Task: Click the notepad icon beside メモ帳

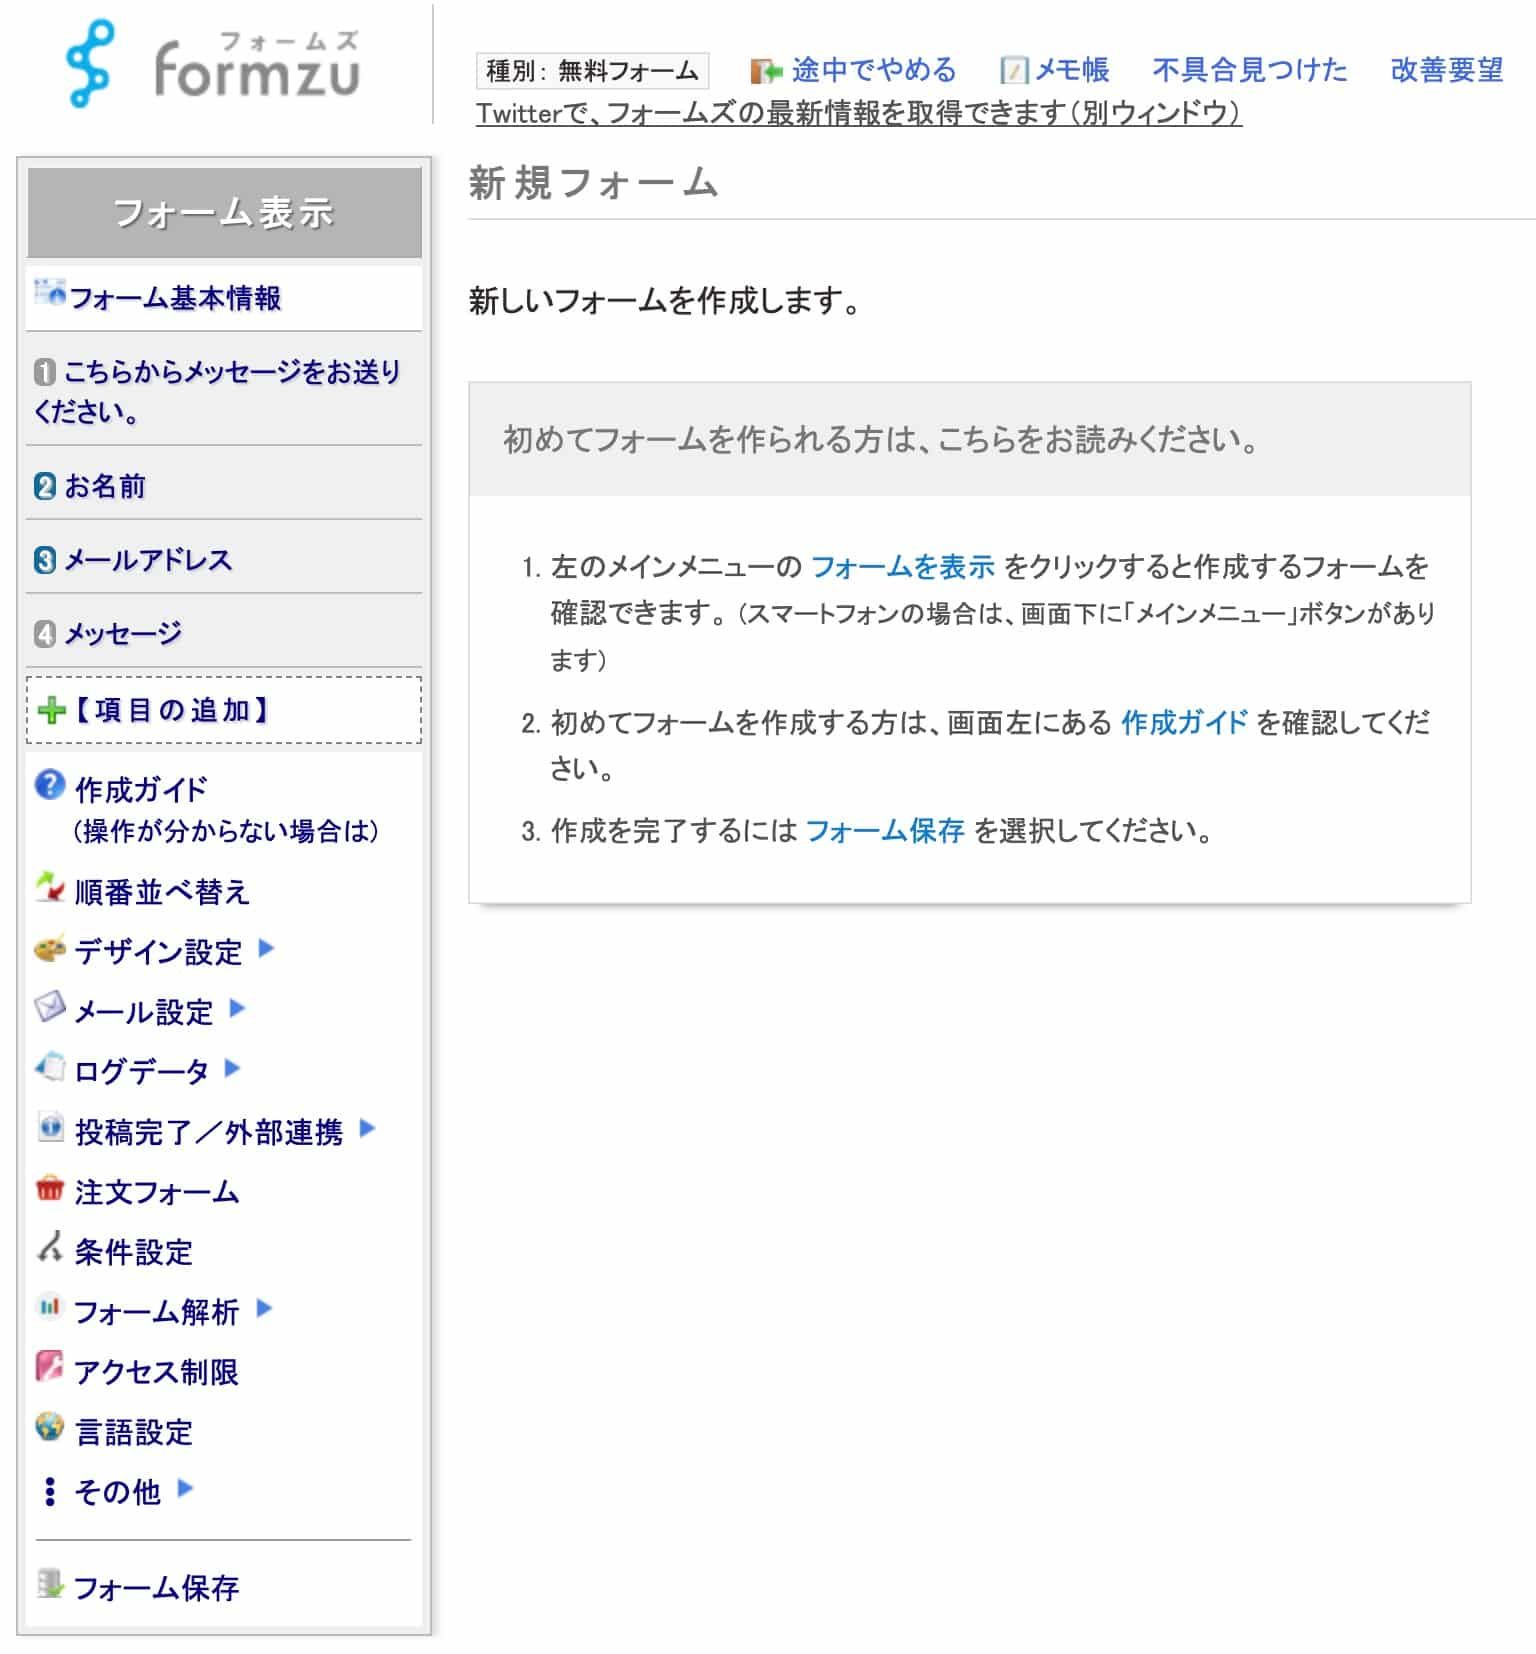Action: pyautogui.click(x=1014, y=70)
